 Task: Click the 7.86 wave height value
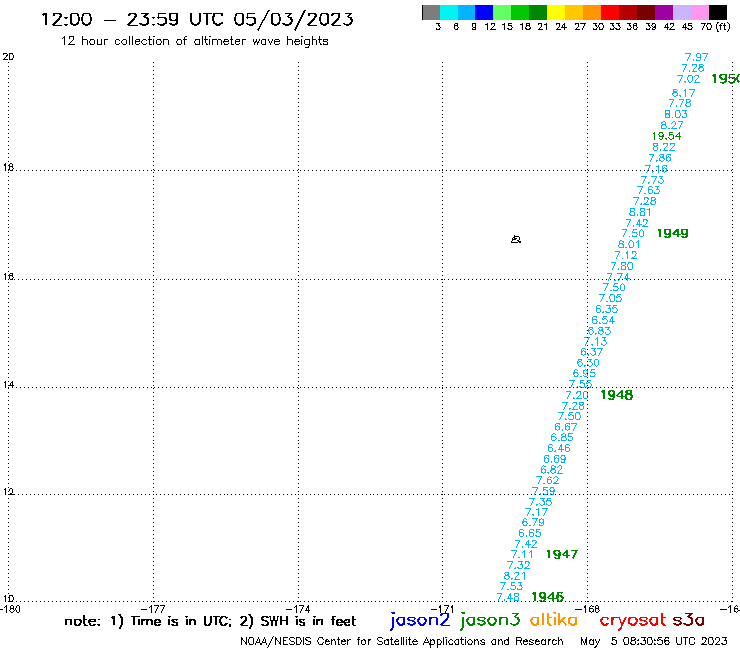(x=660, y=158)
